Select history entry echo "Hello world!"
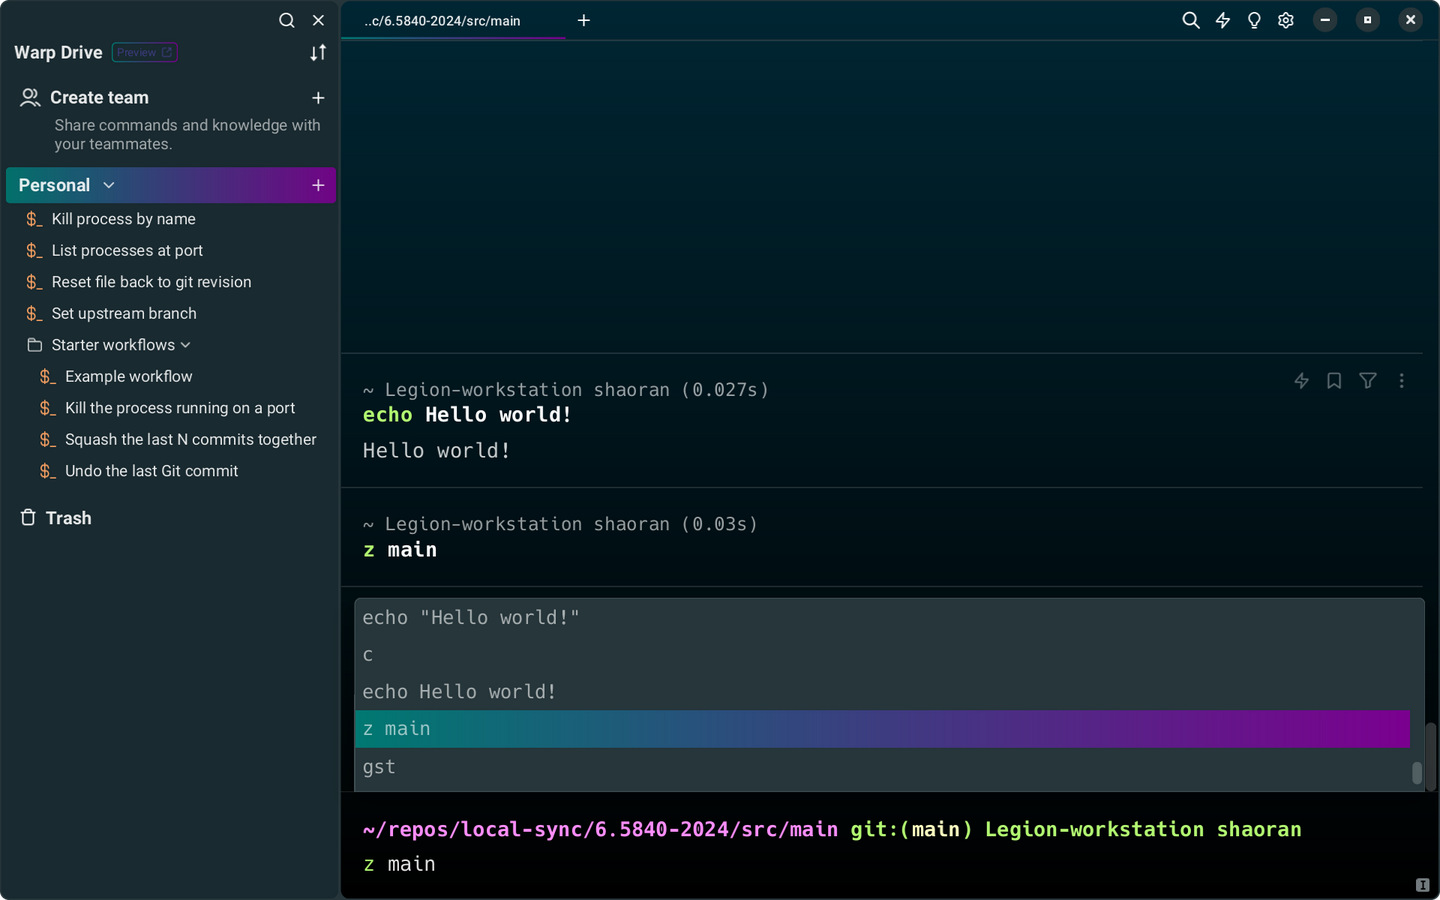Viewport: 1440px width, 900px height. pos(882,618)
